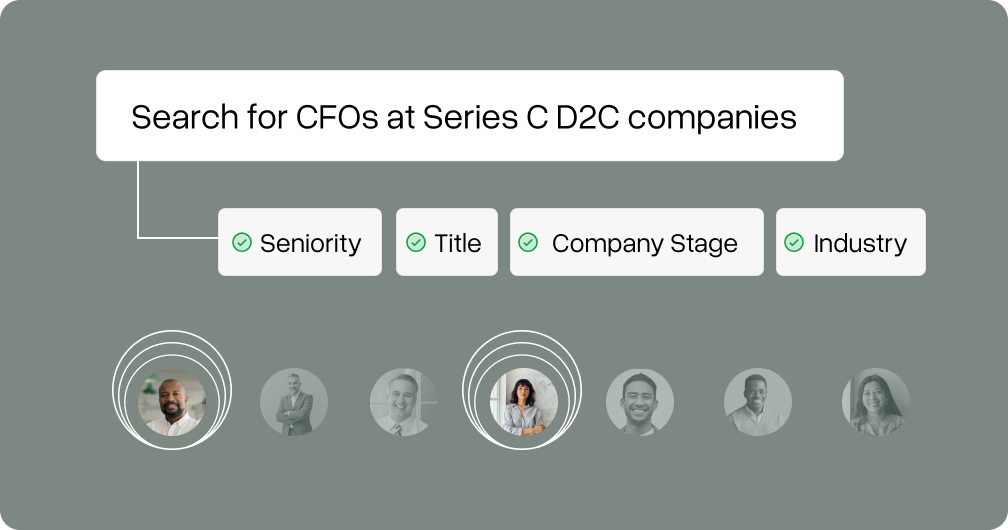Toggle the Company Stage green checkmark
Viewport: 1008px width, 530px height.
pyautogui.click(x=528, y=242)
